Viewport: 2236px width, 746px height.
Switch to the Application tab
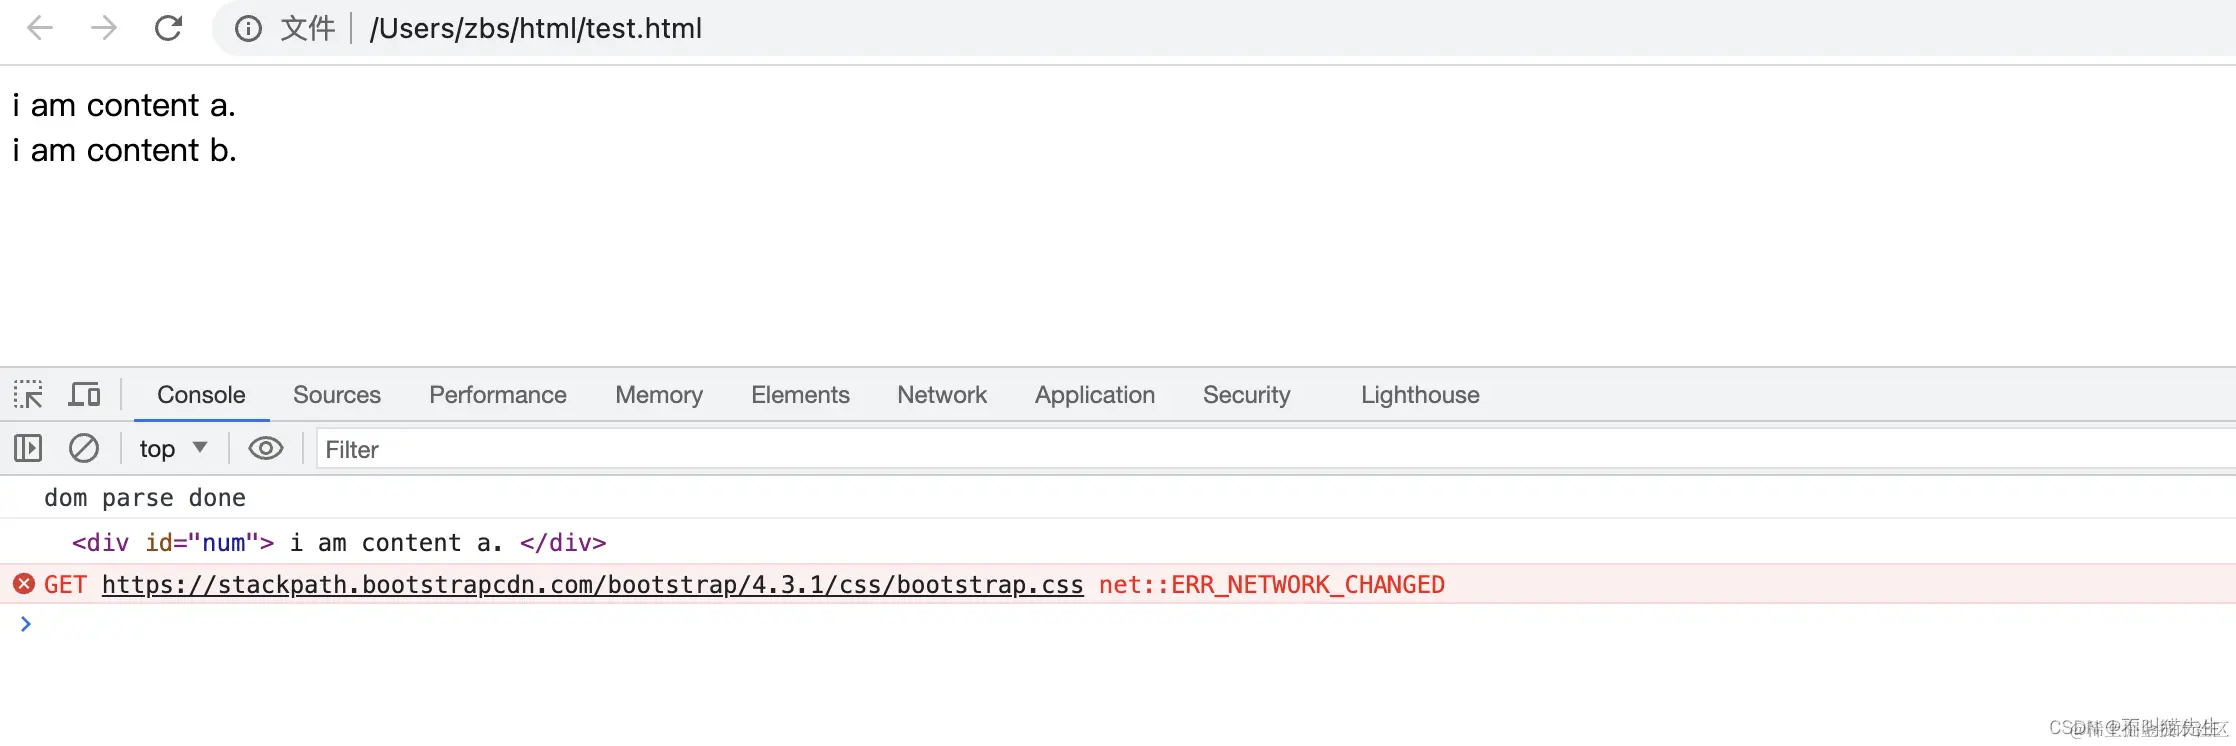[x=1095, y=395]
